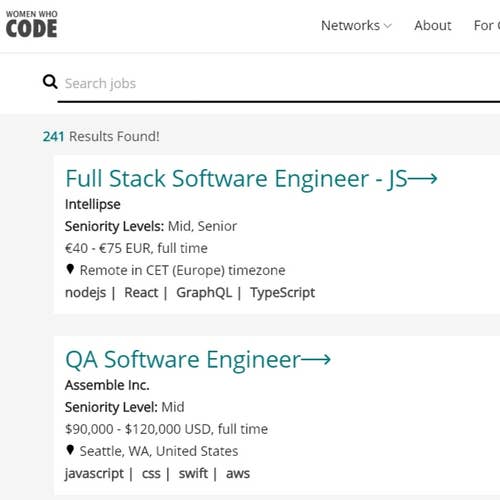Select the React tag
The width and height of the screenshot is (500, 500).
[x=141, y=292]
